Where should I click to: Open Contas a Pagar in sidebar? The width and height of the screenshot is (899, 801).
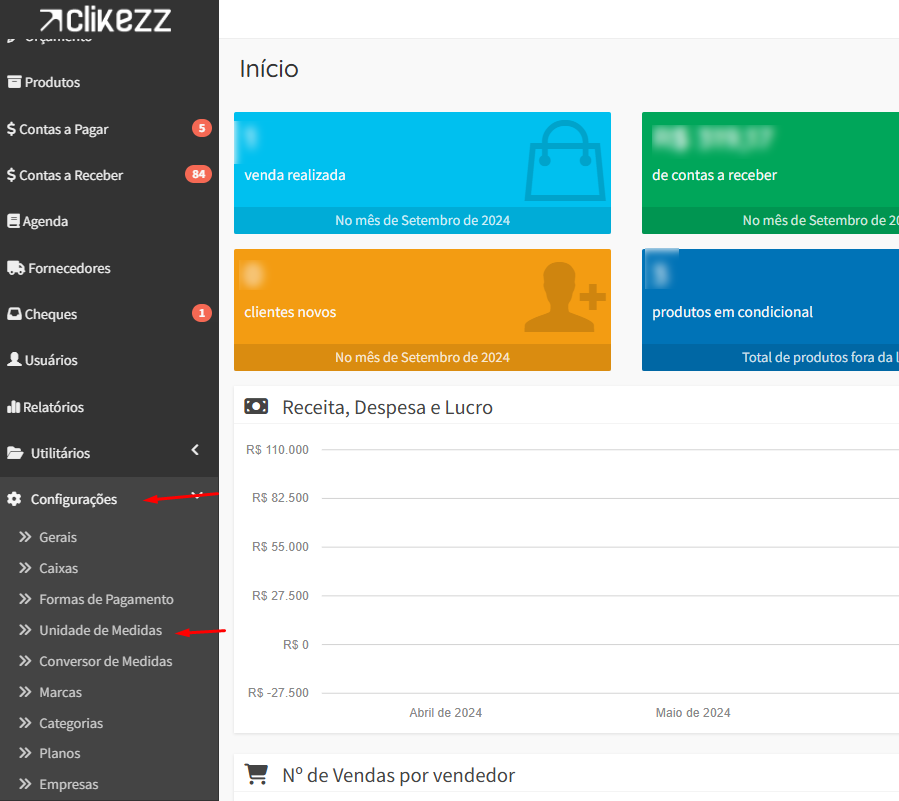coord(63,129)
